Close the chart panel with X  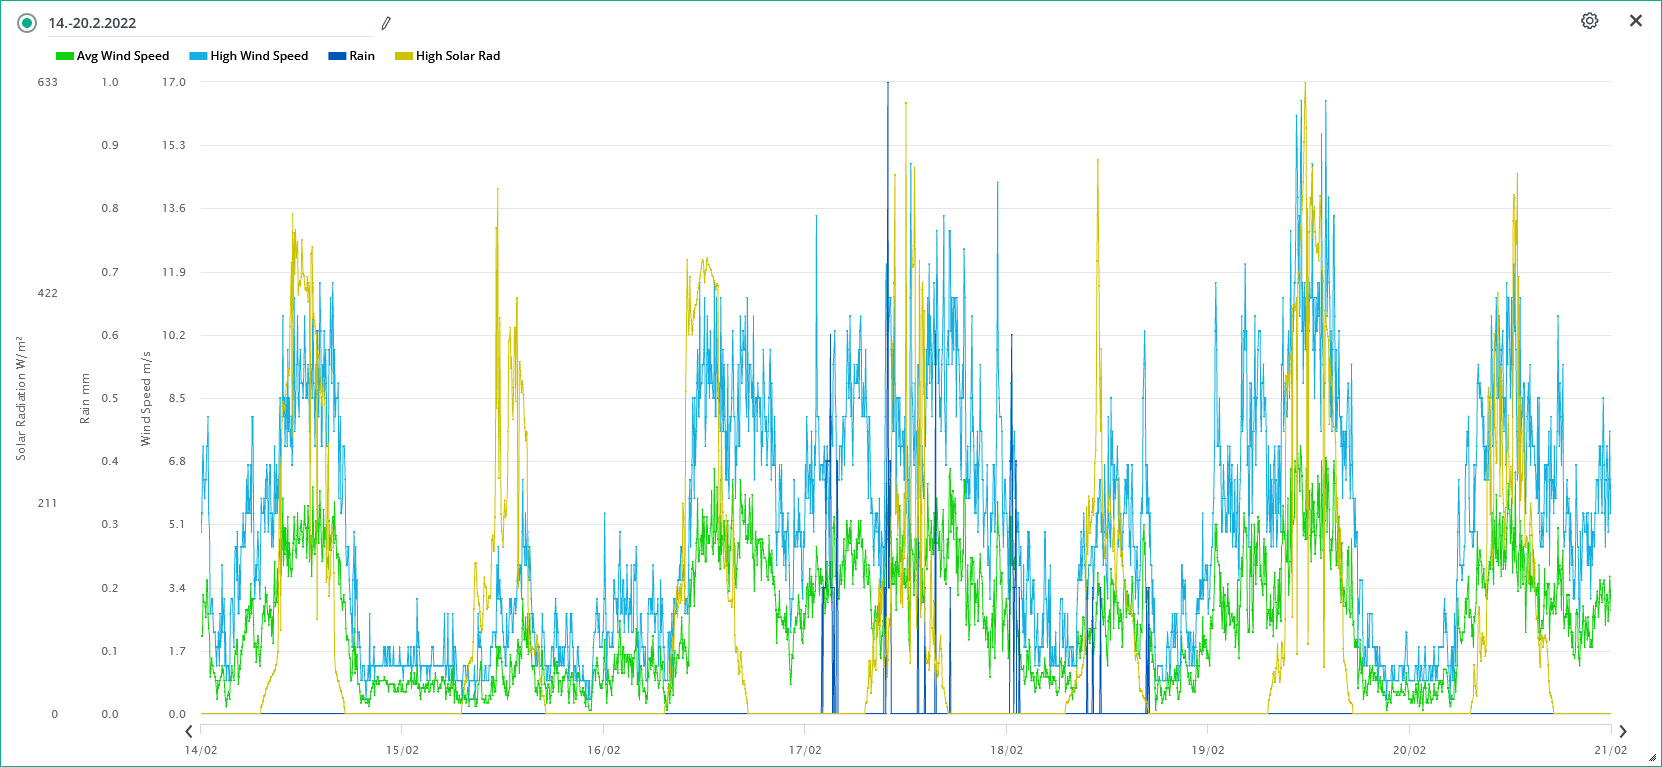tap(1636, 21)
